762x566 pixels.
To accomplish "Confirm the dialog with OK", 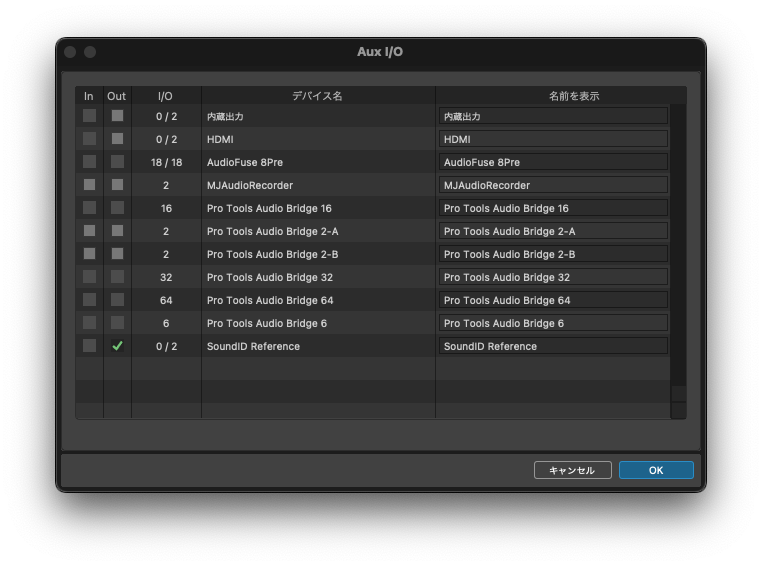I will 656,470.
